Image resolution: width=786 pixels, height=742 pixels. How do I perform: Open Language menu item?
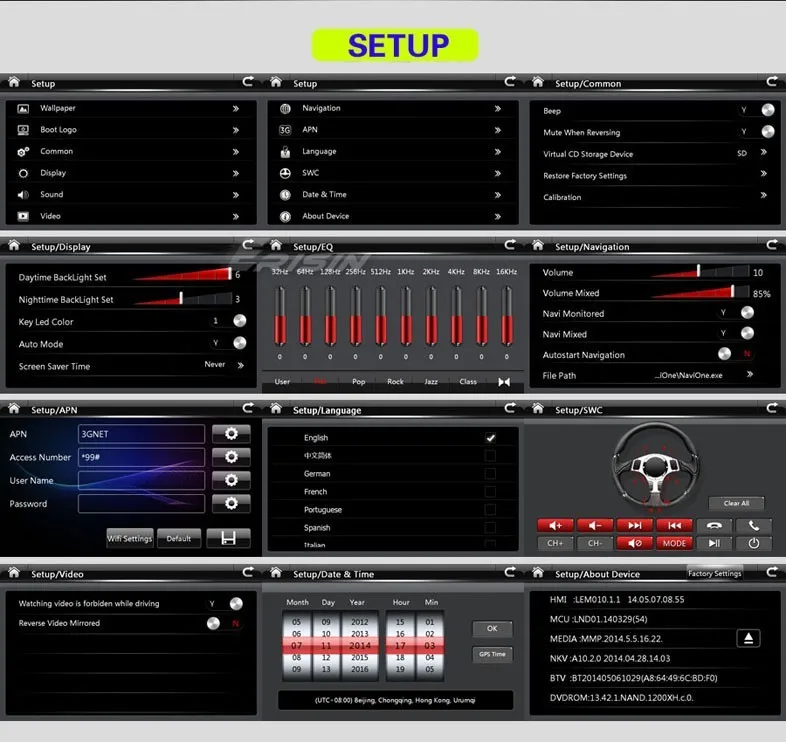pyautogui.click(x=392, y=151)
